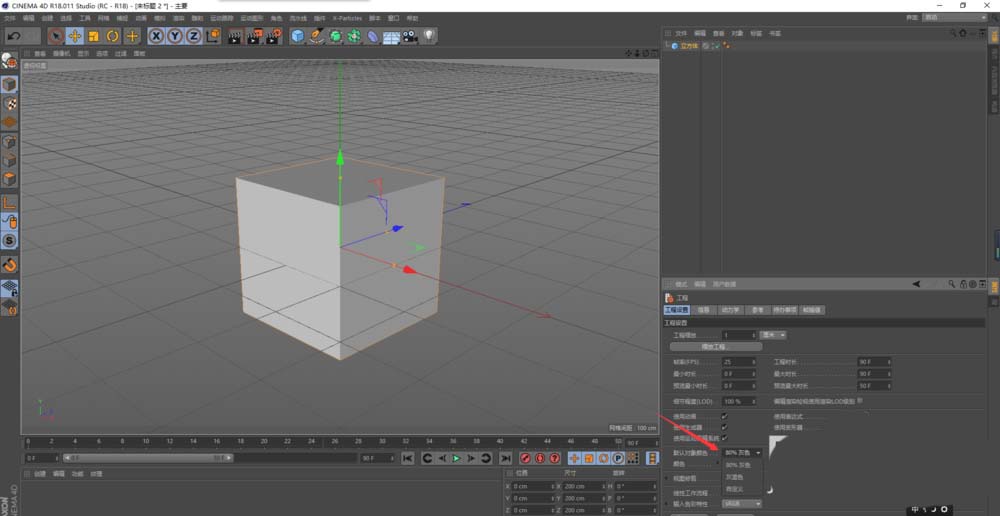Screen dimensions: 1000x516
Task: Open the 工程缩放 unit dropdown
Action: pos(774,335)
